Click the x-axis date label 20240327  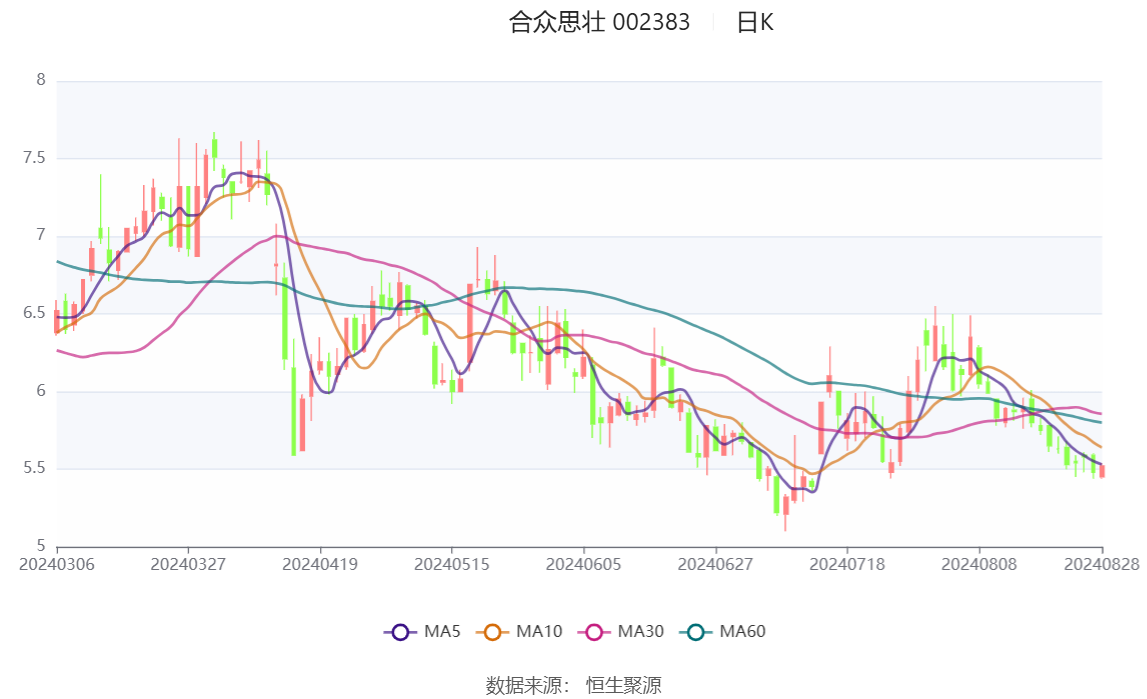[188, 564]
